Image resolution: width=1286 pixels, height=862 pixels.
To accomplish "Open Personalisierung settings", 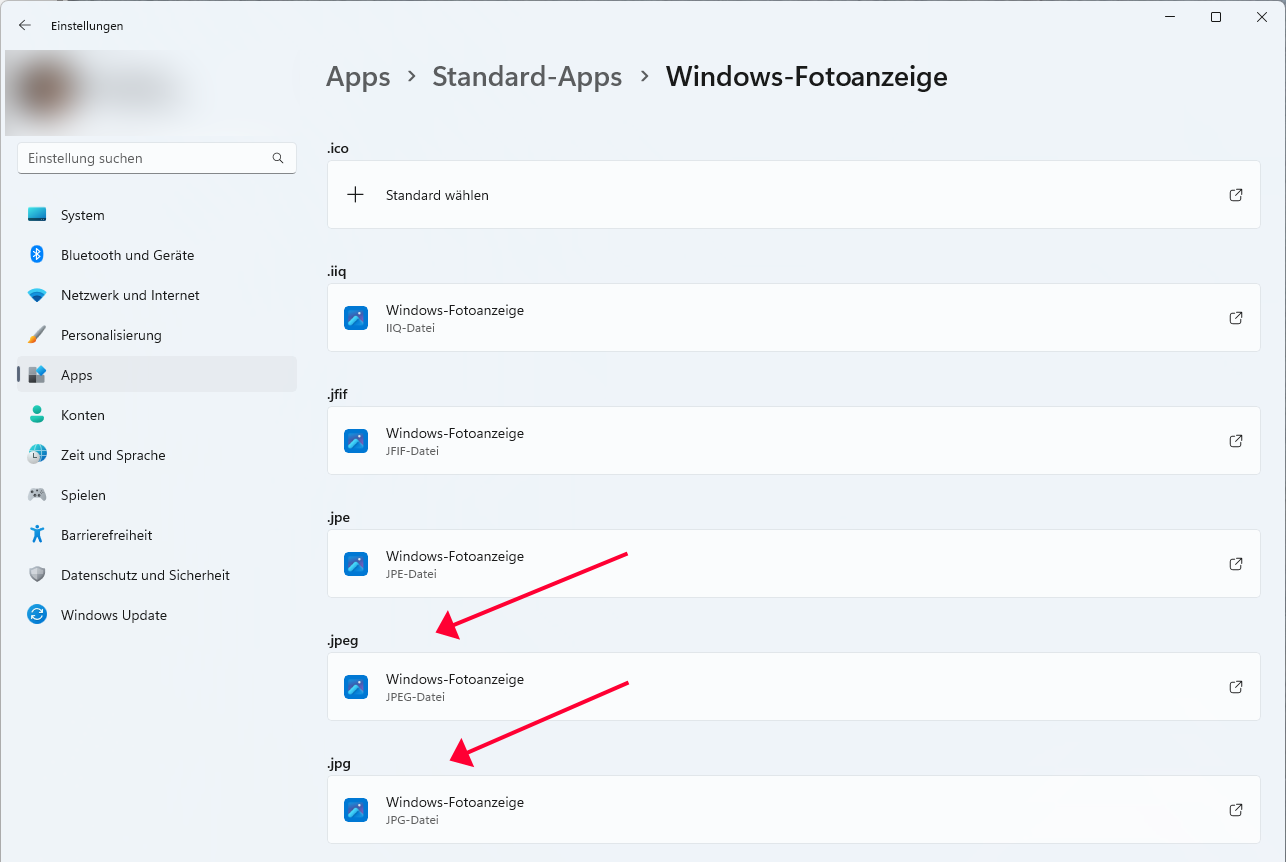I will [157, 335].
